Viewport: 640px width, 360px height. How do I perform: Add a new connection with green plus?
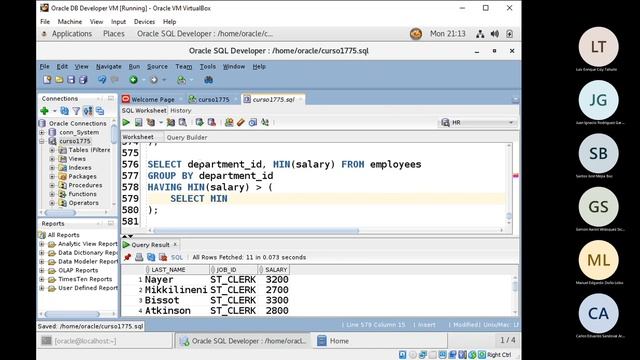click(x=44, y=111)
